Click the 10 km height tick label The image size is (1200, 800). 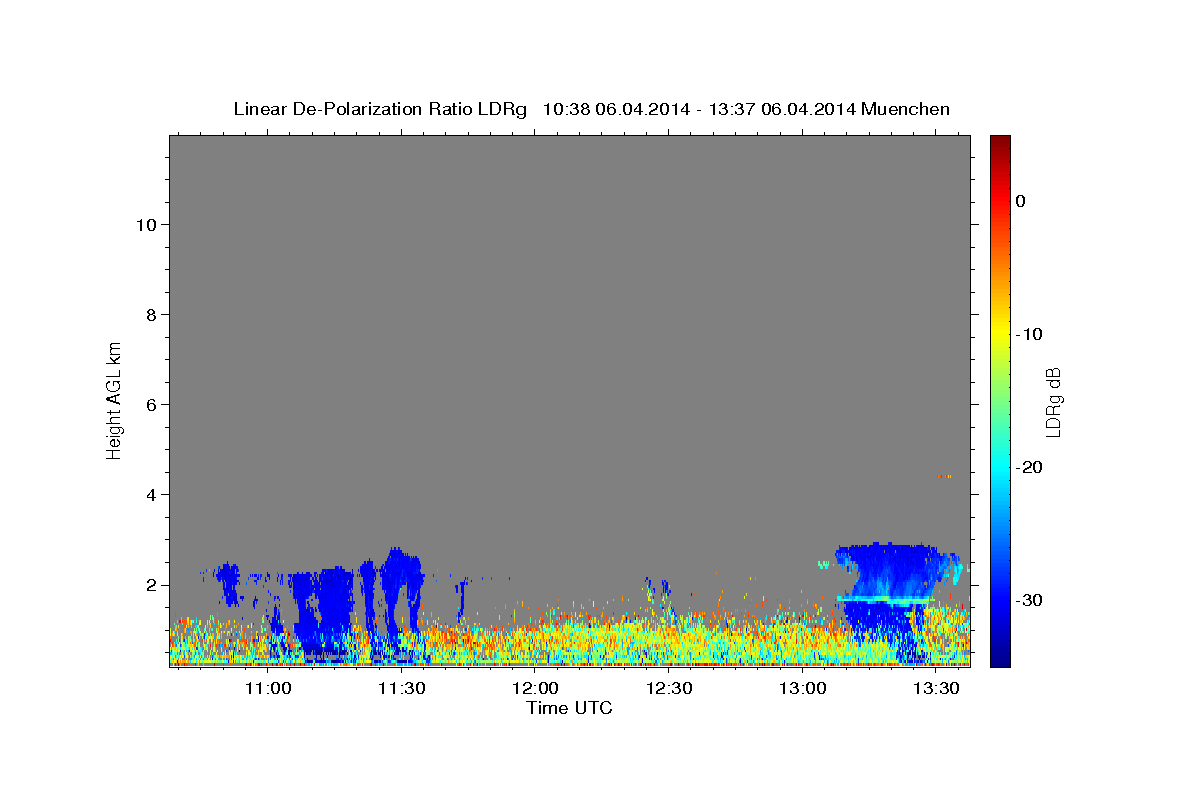[x=144, y=224]
